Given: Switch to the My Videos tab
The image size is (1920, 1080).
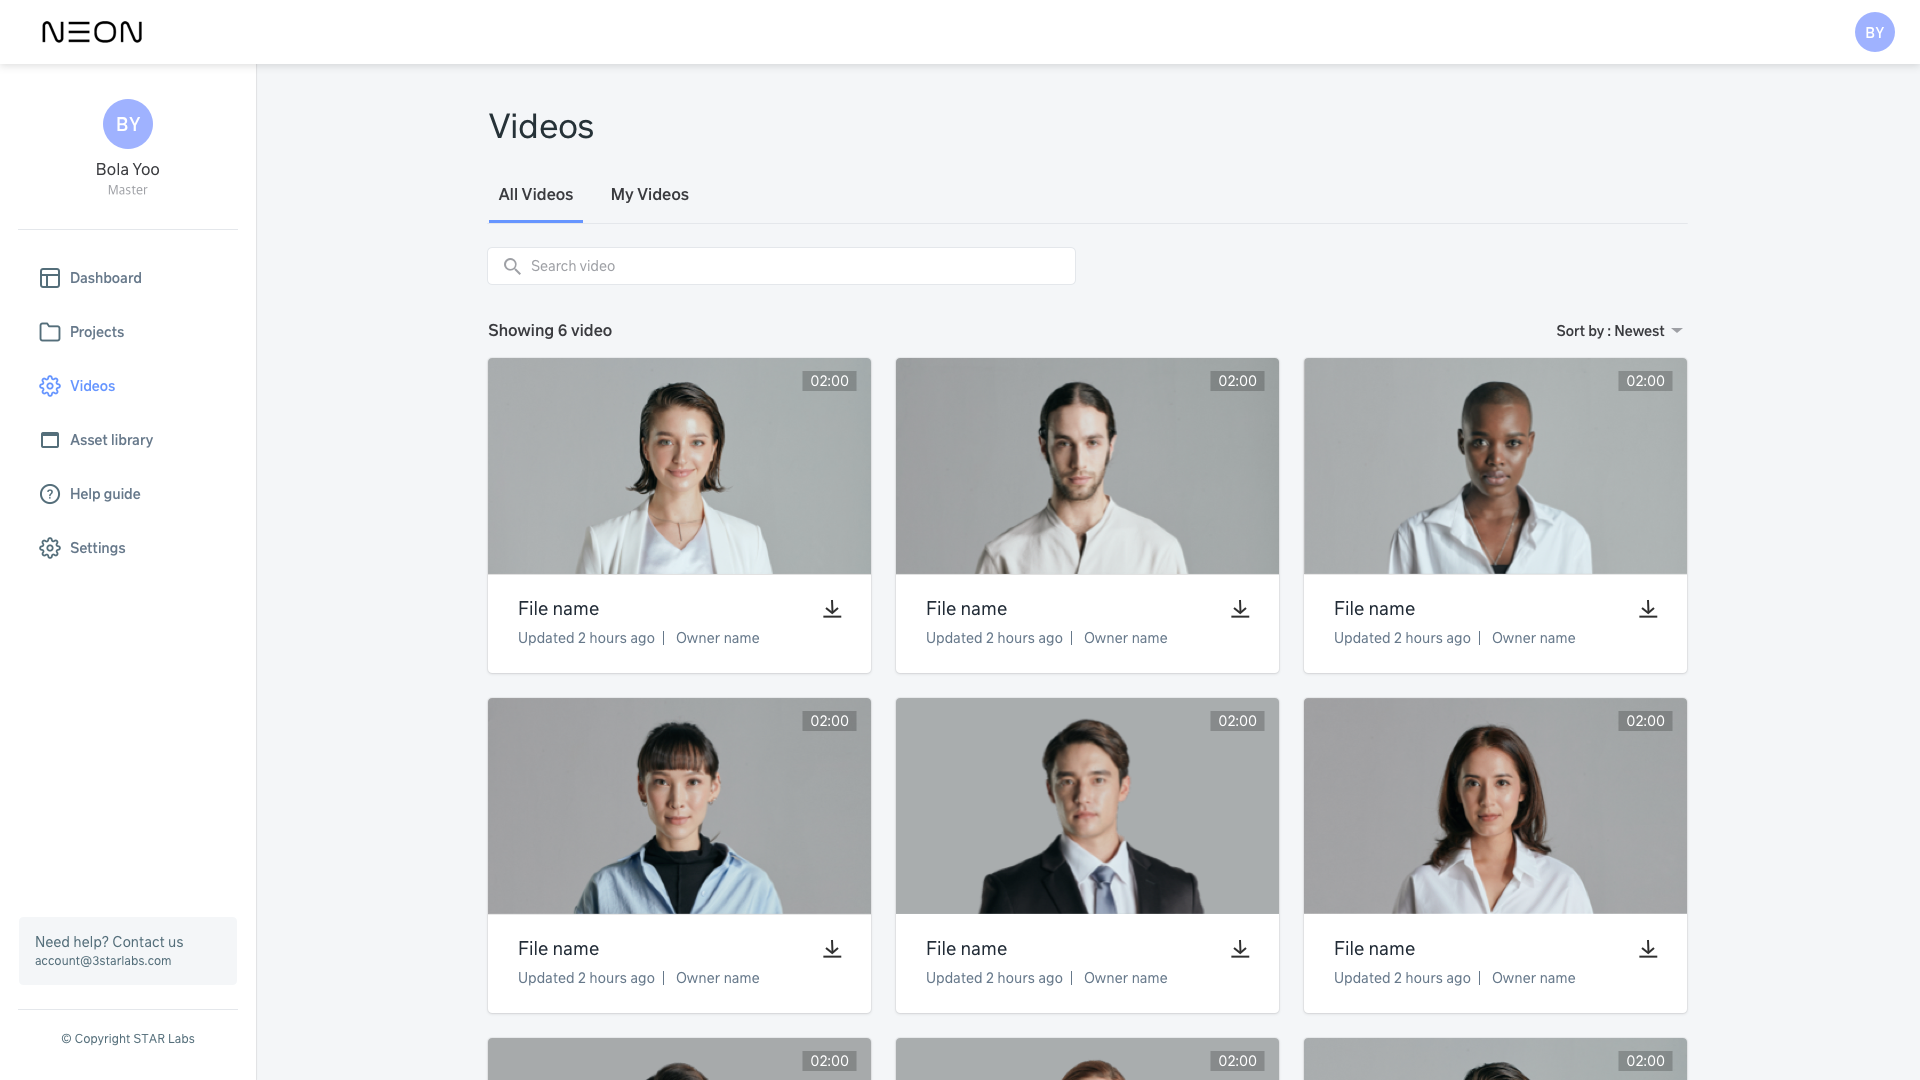Looking at the screenshot, I should (x=649, y=195).
